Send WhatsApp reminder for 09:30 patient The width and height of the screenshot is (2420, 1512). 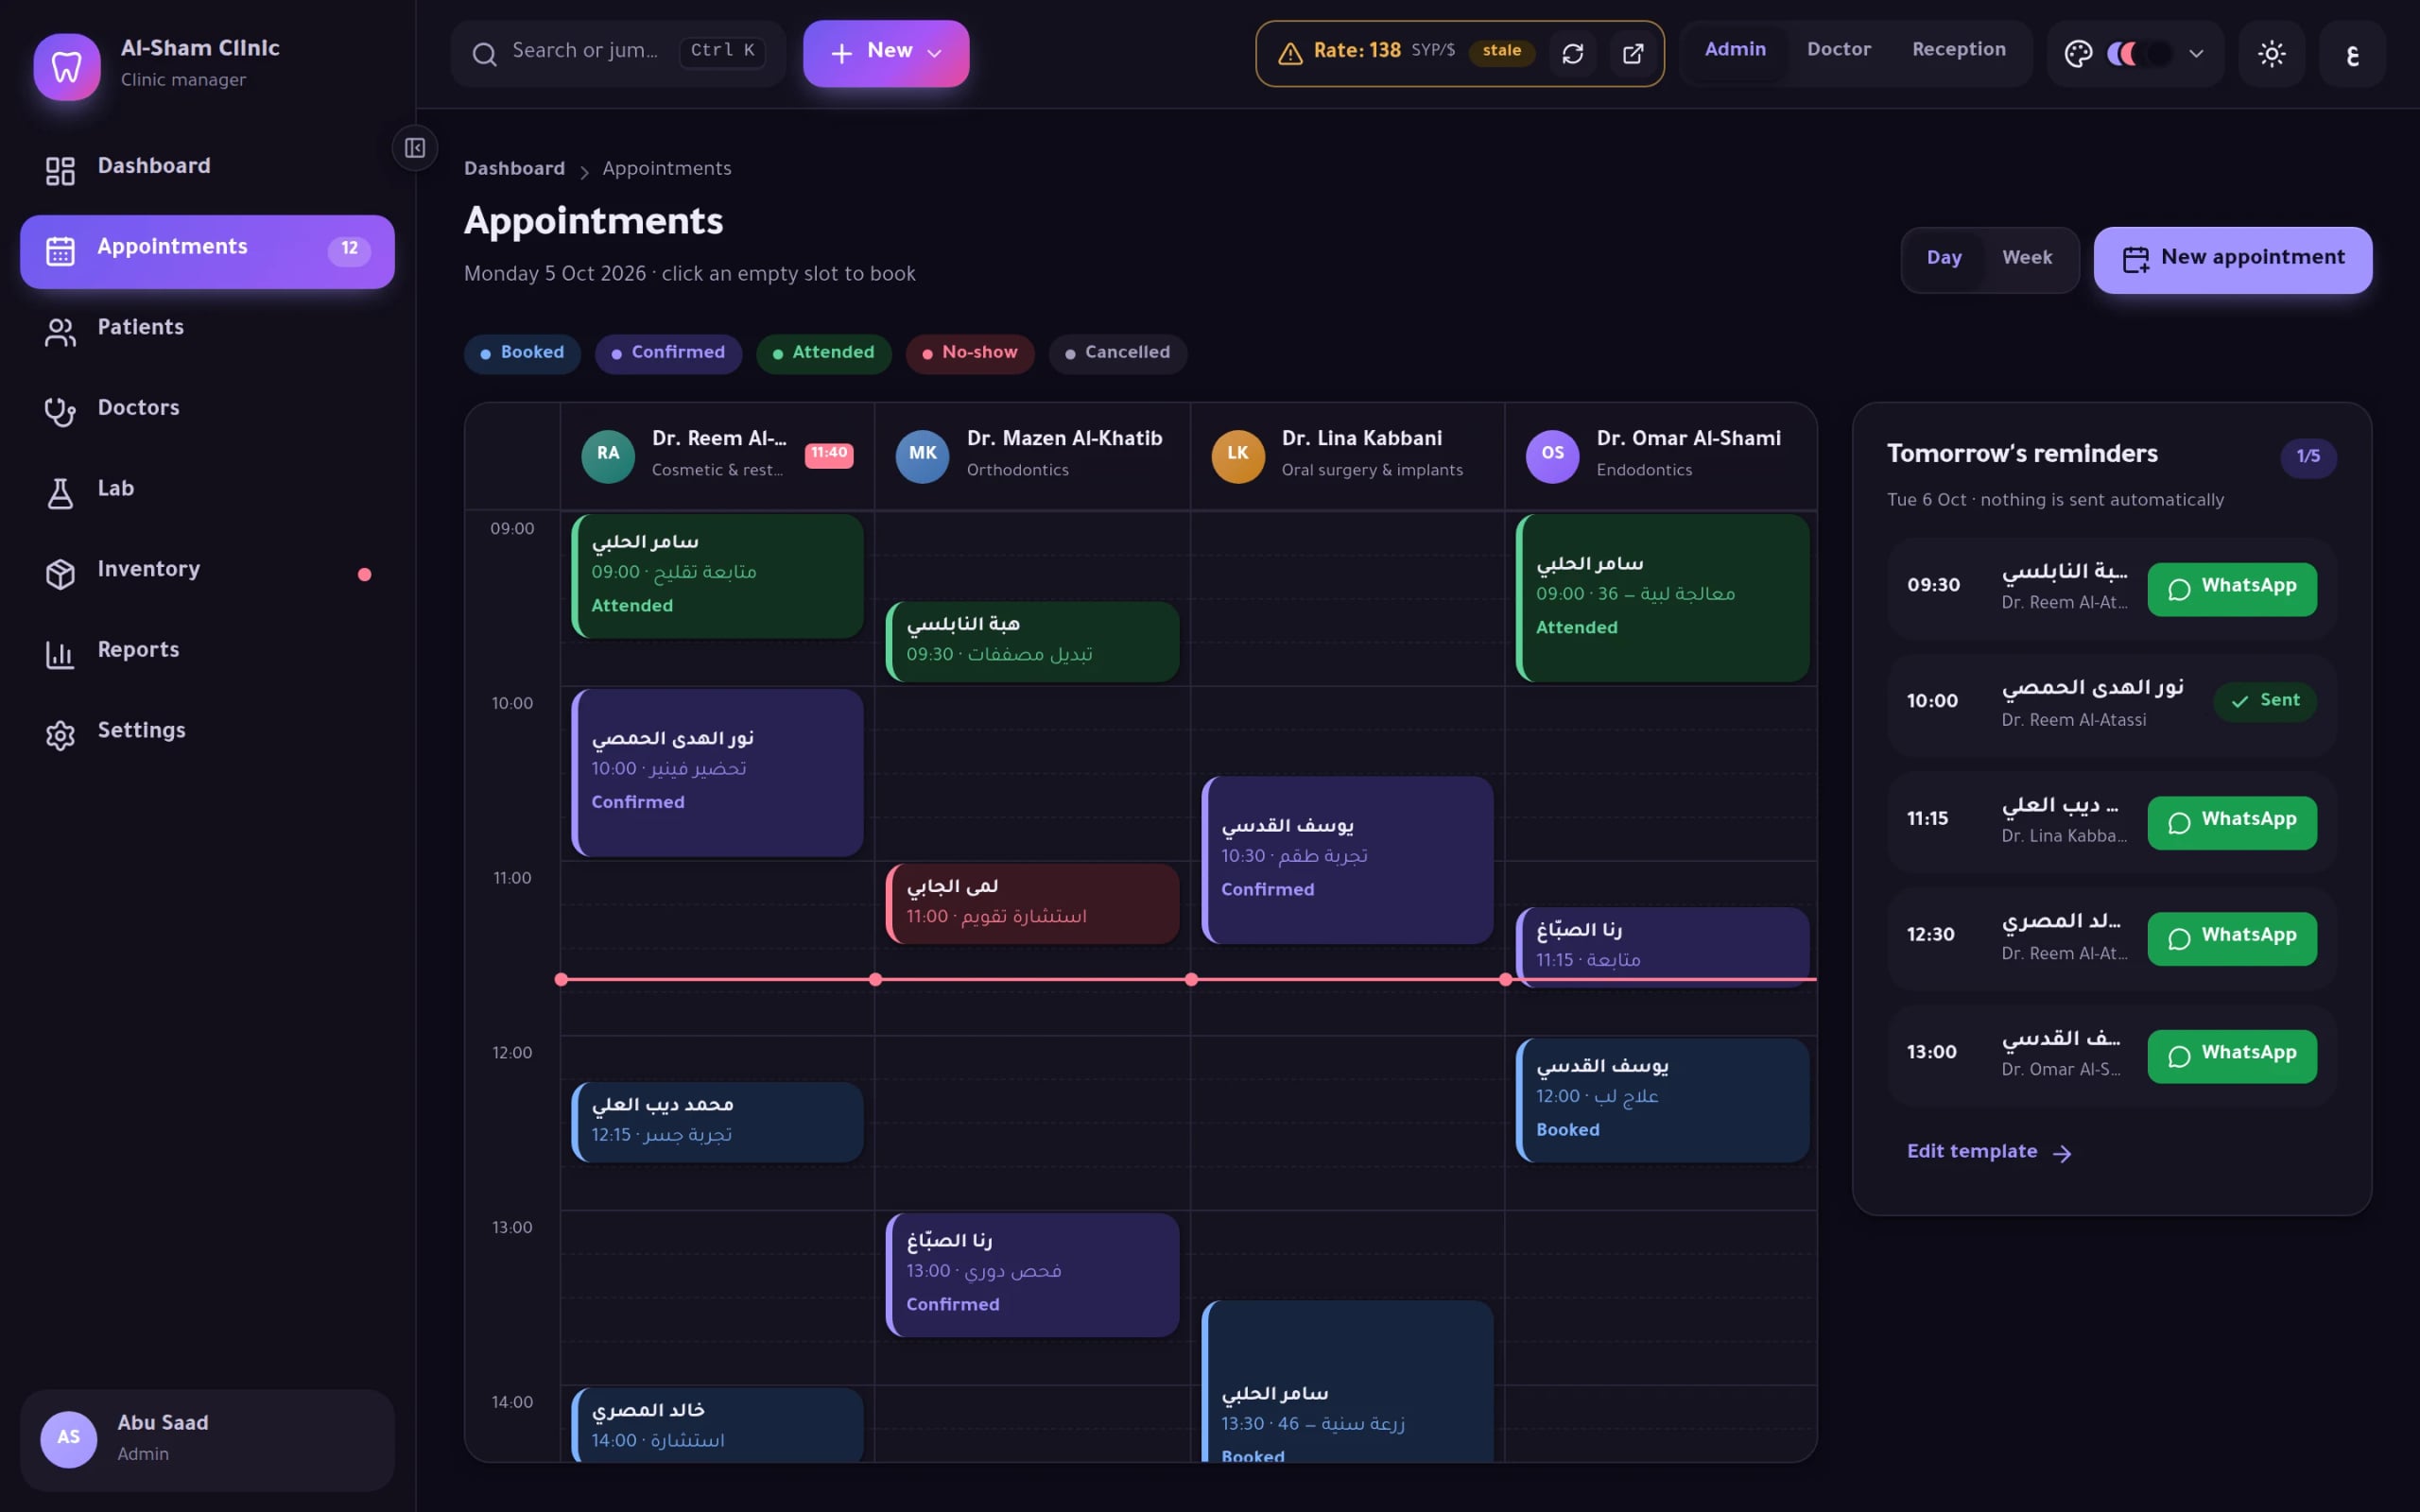tap(2231, 589)
